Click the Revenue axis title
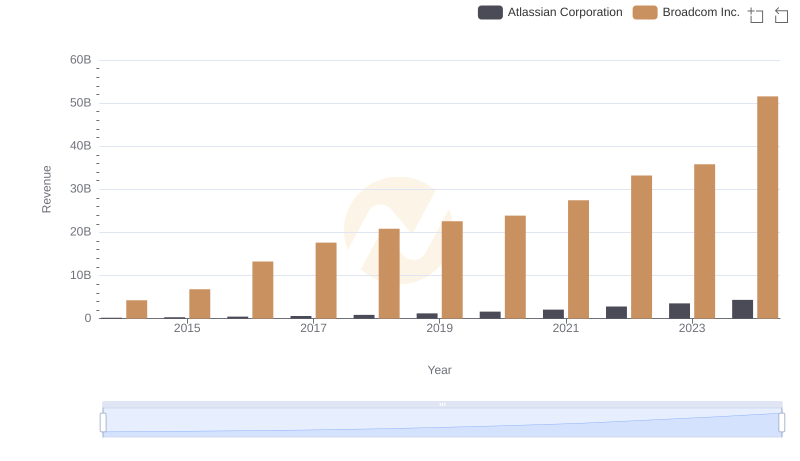 (46, 189)
